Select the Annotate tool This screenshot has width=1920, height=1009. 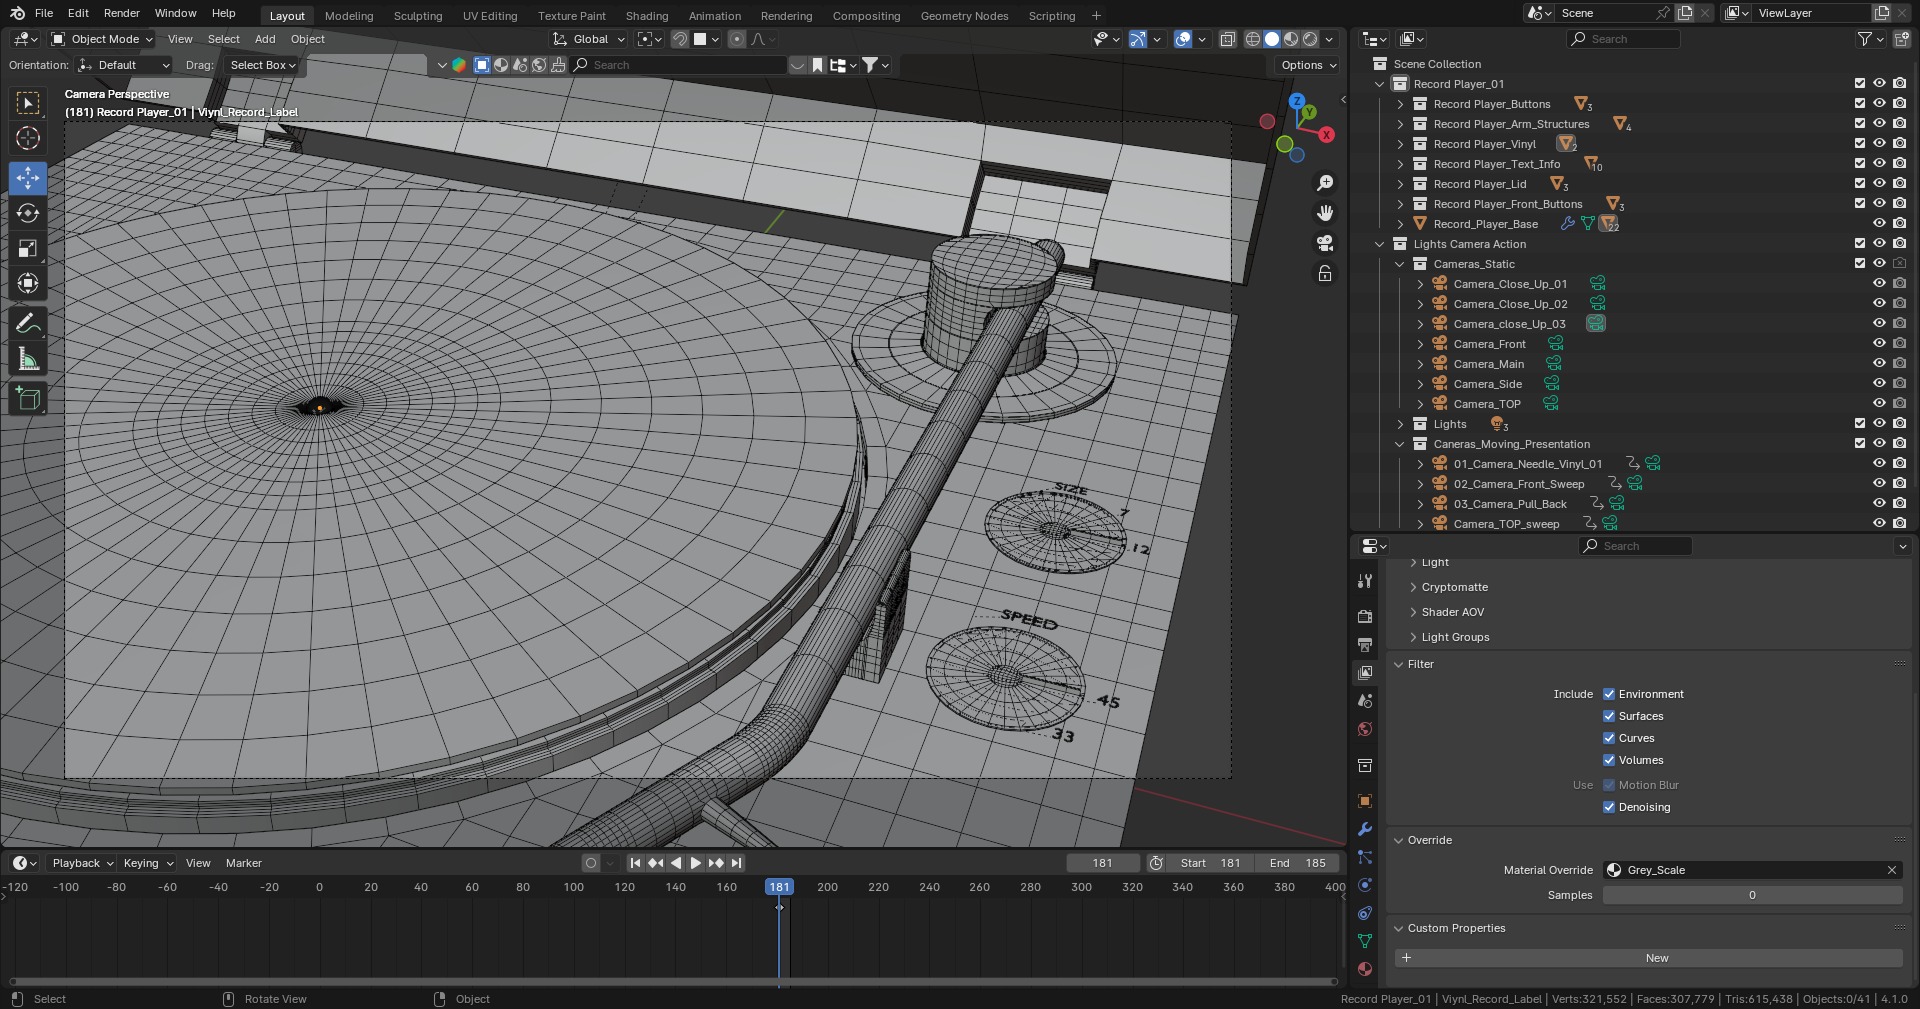pos(28,324)
